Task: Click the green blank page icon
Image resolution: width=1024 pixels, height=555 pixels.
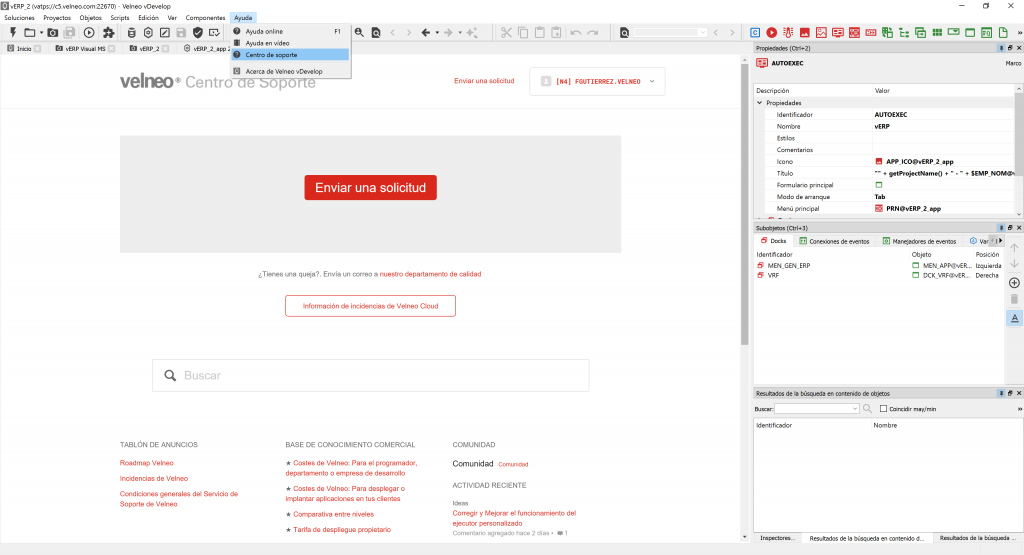Action: [1003, 32]
